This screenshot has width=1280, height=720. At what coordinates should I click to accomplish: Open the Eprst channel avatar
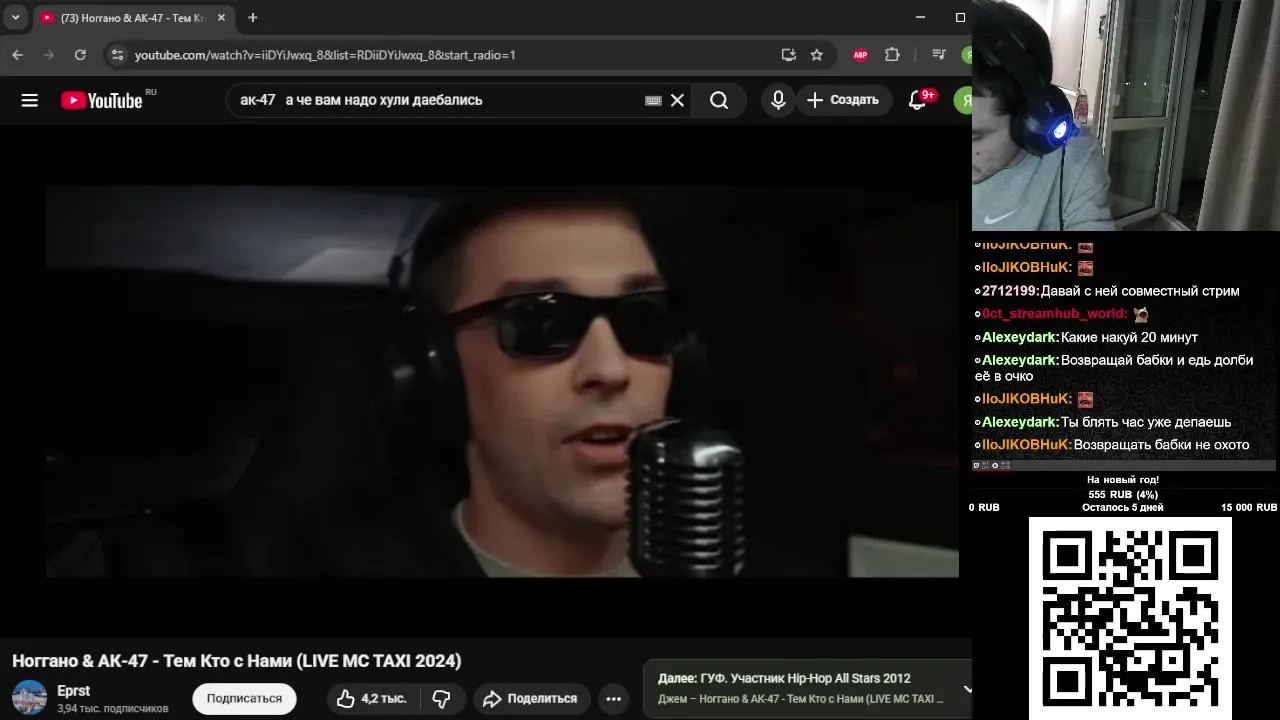point(29,698)
